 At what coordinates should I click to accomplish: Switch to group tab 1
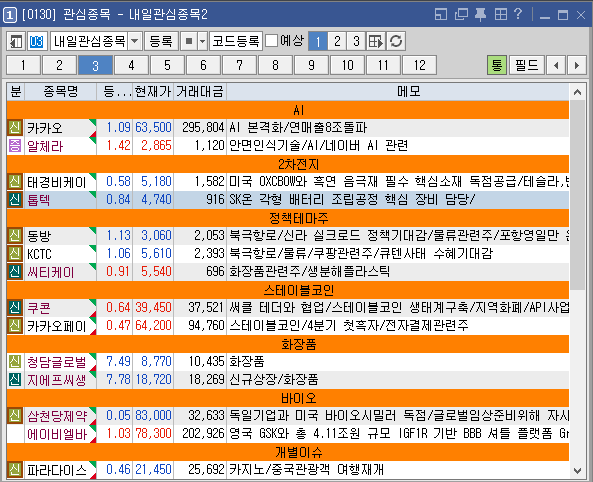click(x=23, y=65)
